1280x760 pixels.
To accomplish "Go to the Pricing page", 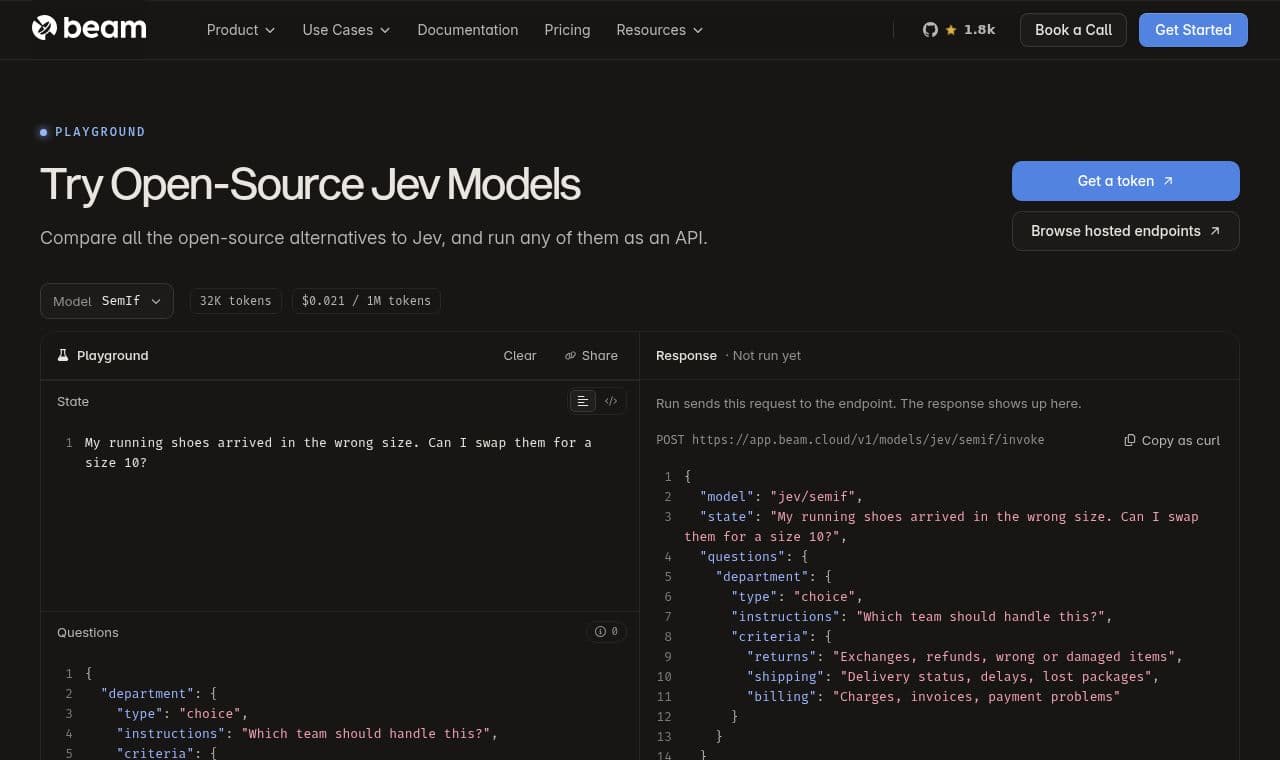I will [567, 30].
